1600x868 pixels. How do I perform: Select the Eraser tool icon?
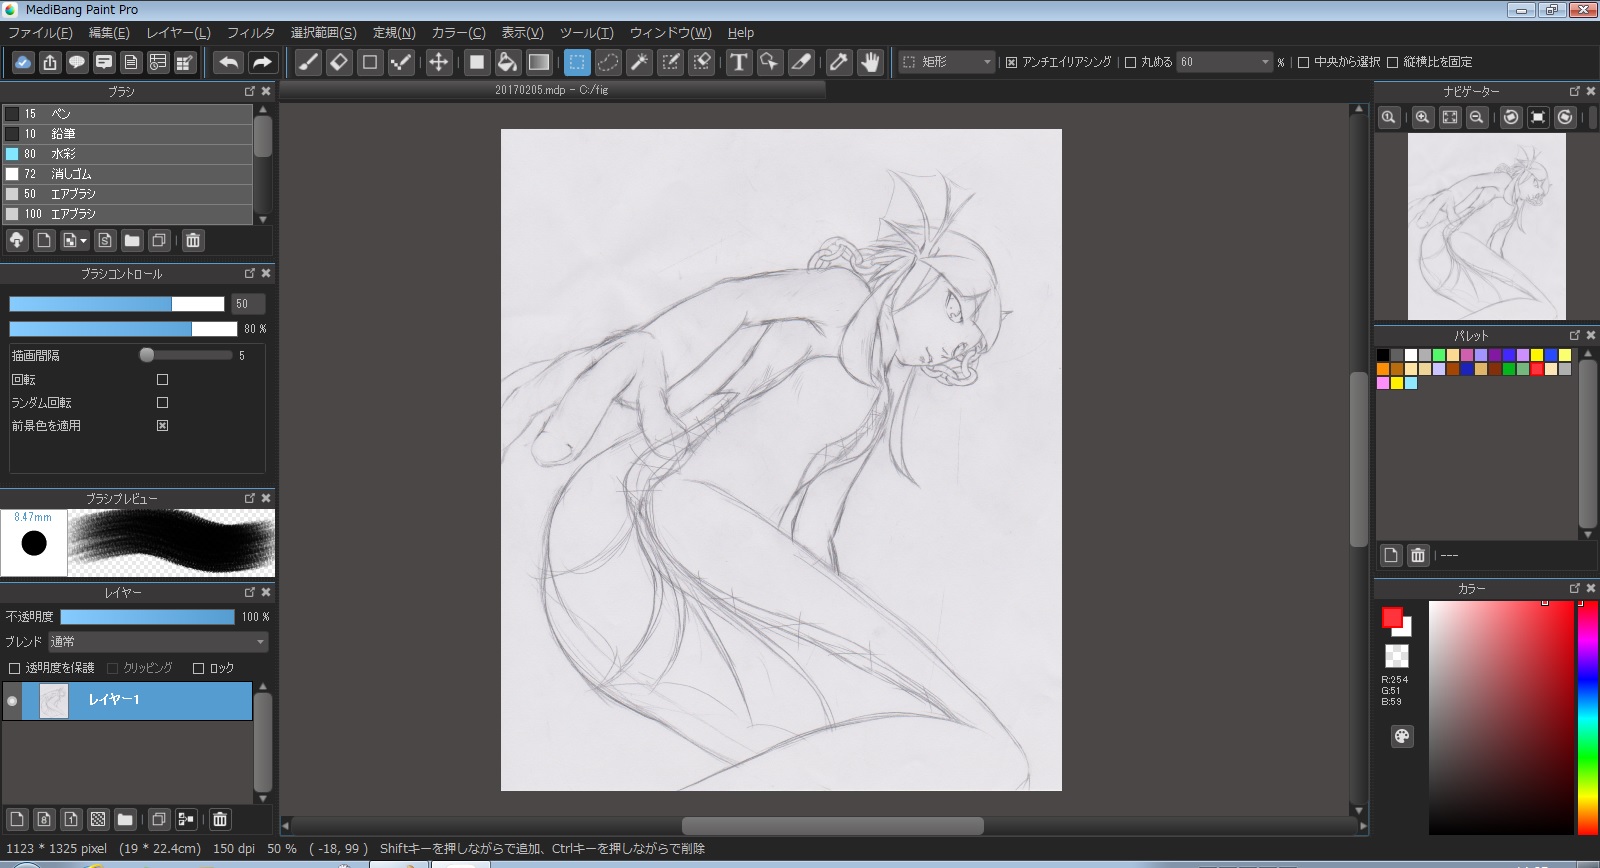click(339, 62)
